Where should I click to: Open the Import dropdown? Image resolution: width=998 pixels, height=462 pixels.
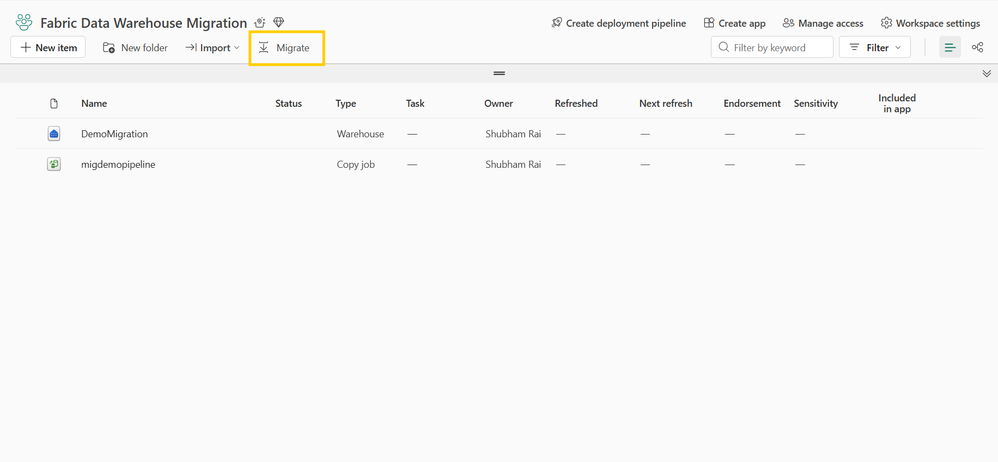(x=212, y=47)
